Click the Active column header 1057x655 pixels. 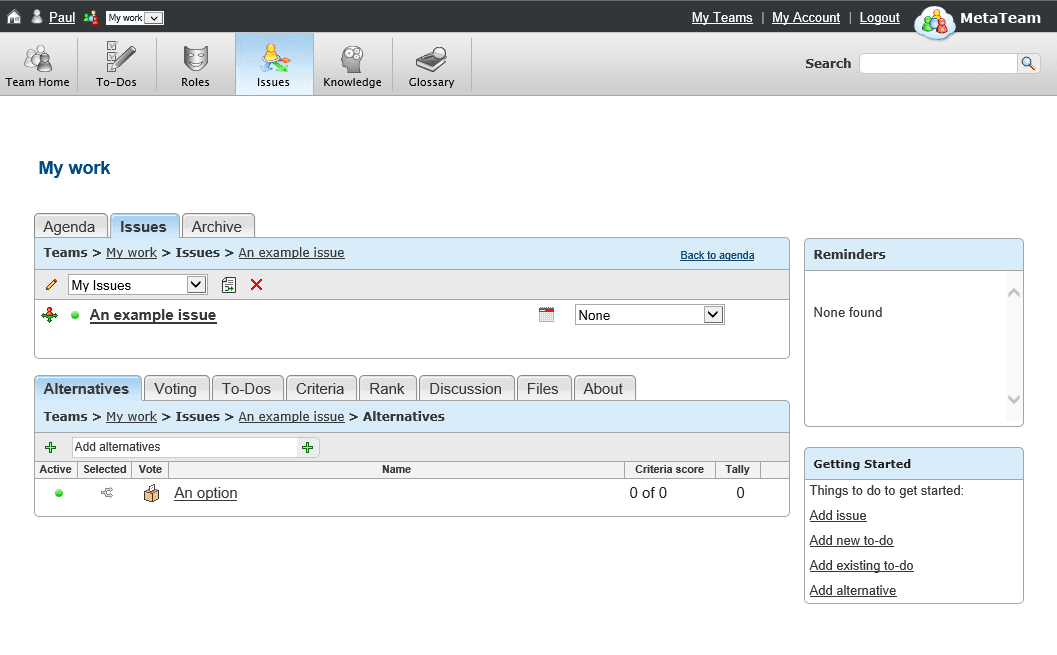(x=55, y=470)
